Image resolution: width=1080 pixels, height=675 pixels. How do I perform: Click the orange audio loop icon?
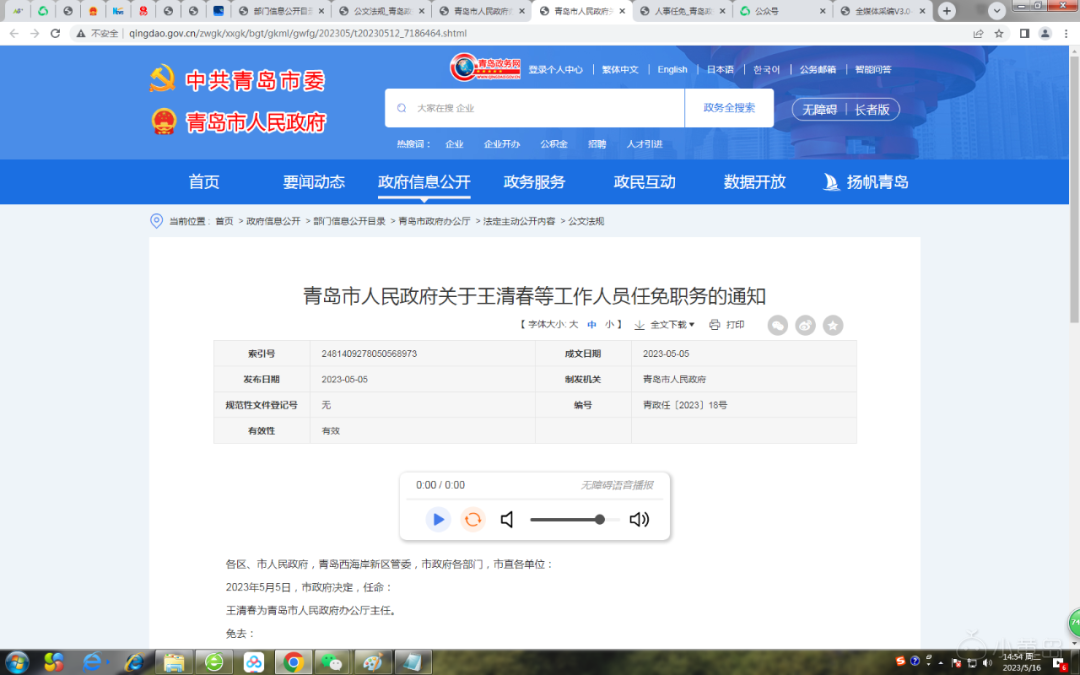click(473, 519)
